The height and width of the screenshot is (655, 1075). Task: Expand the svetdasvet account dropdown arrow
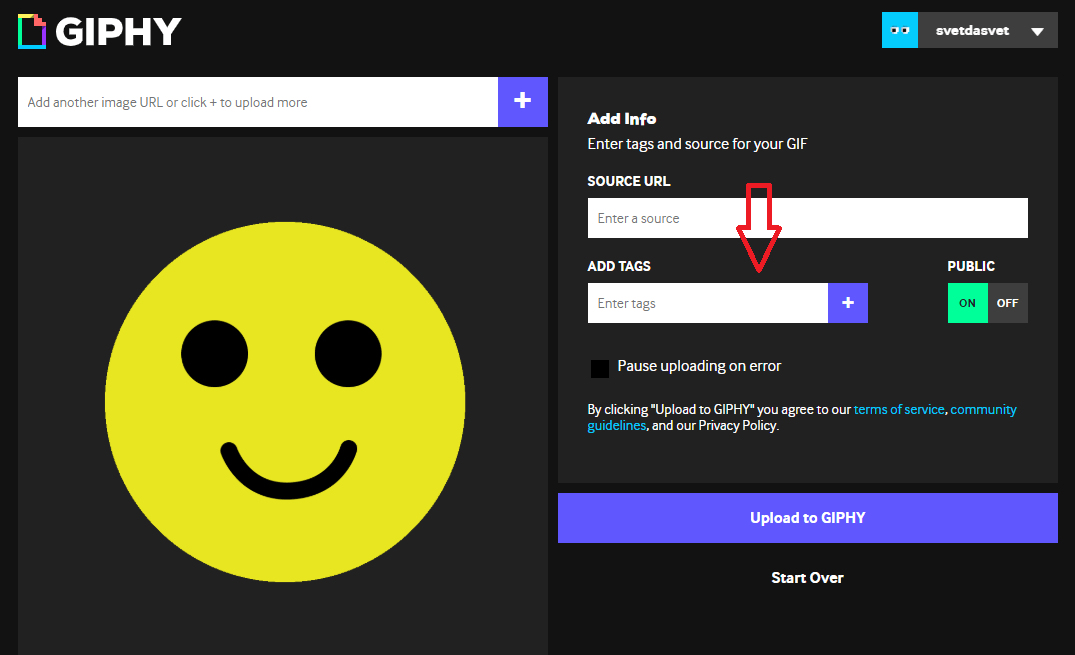(1037, 31)
